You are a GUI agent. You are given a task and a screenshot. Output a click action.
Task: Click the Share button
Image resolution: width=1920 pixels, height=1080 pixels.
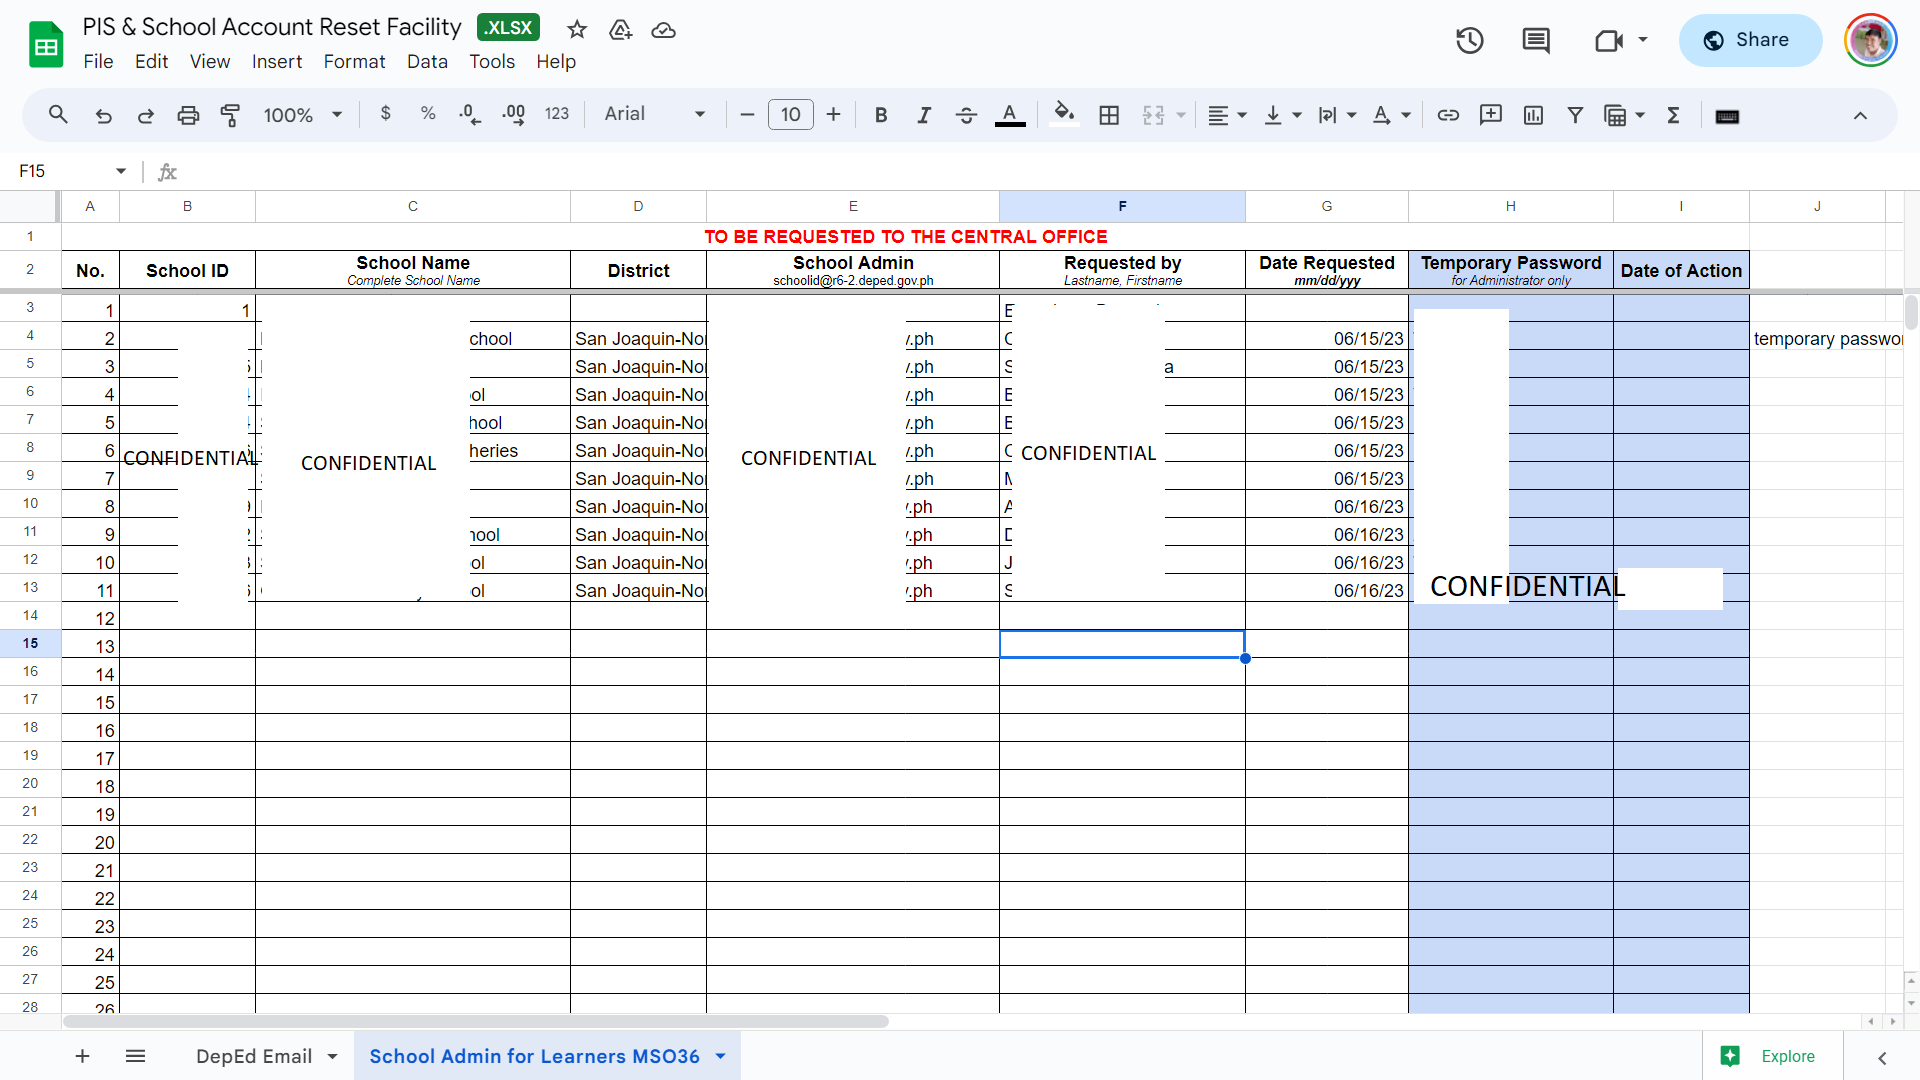click(1750, 40)
